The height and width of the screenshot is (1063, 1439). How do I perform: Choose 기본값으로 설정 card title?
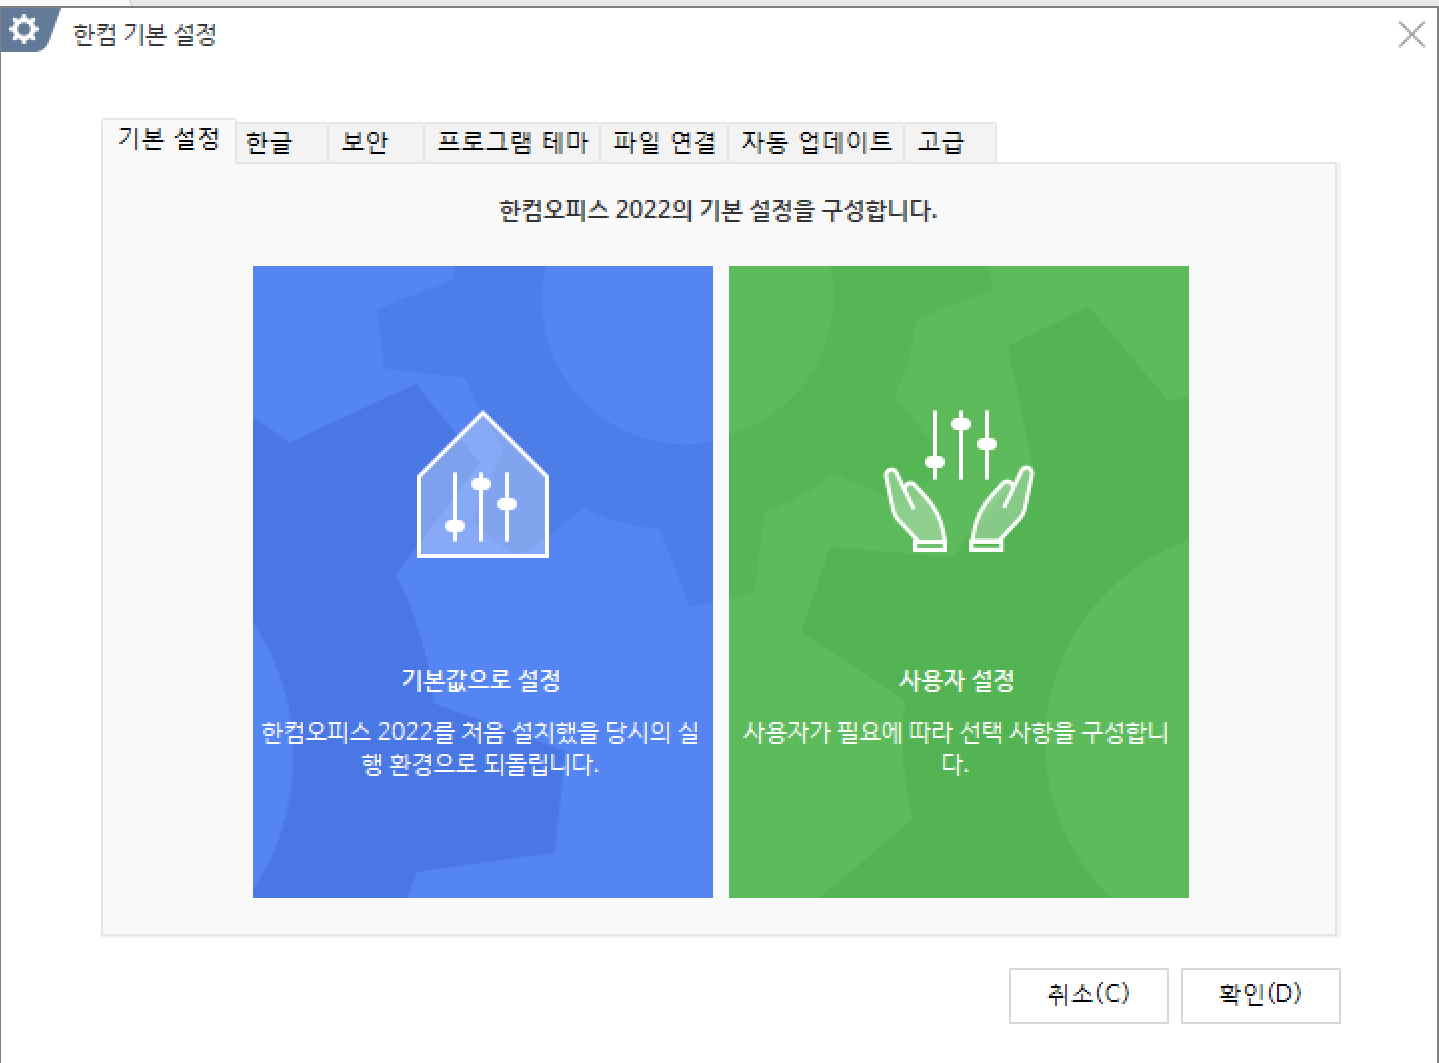(481, 680)
